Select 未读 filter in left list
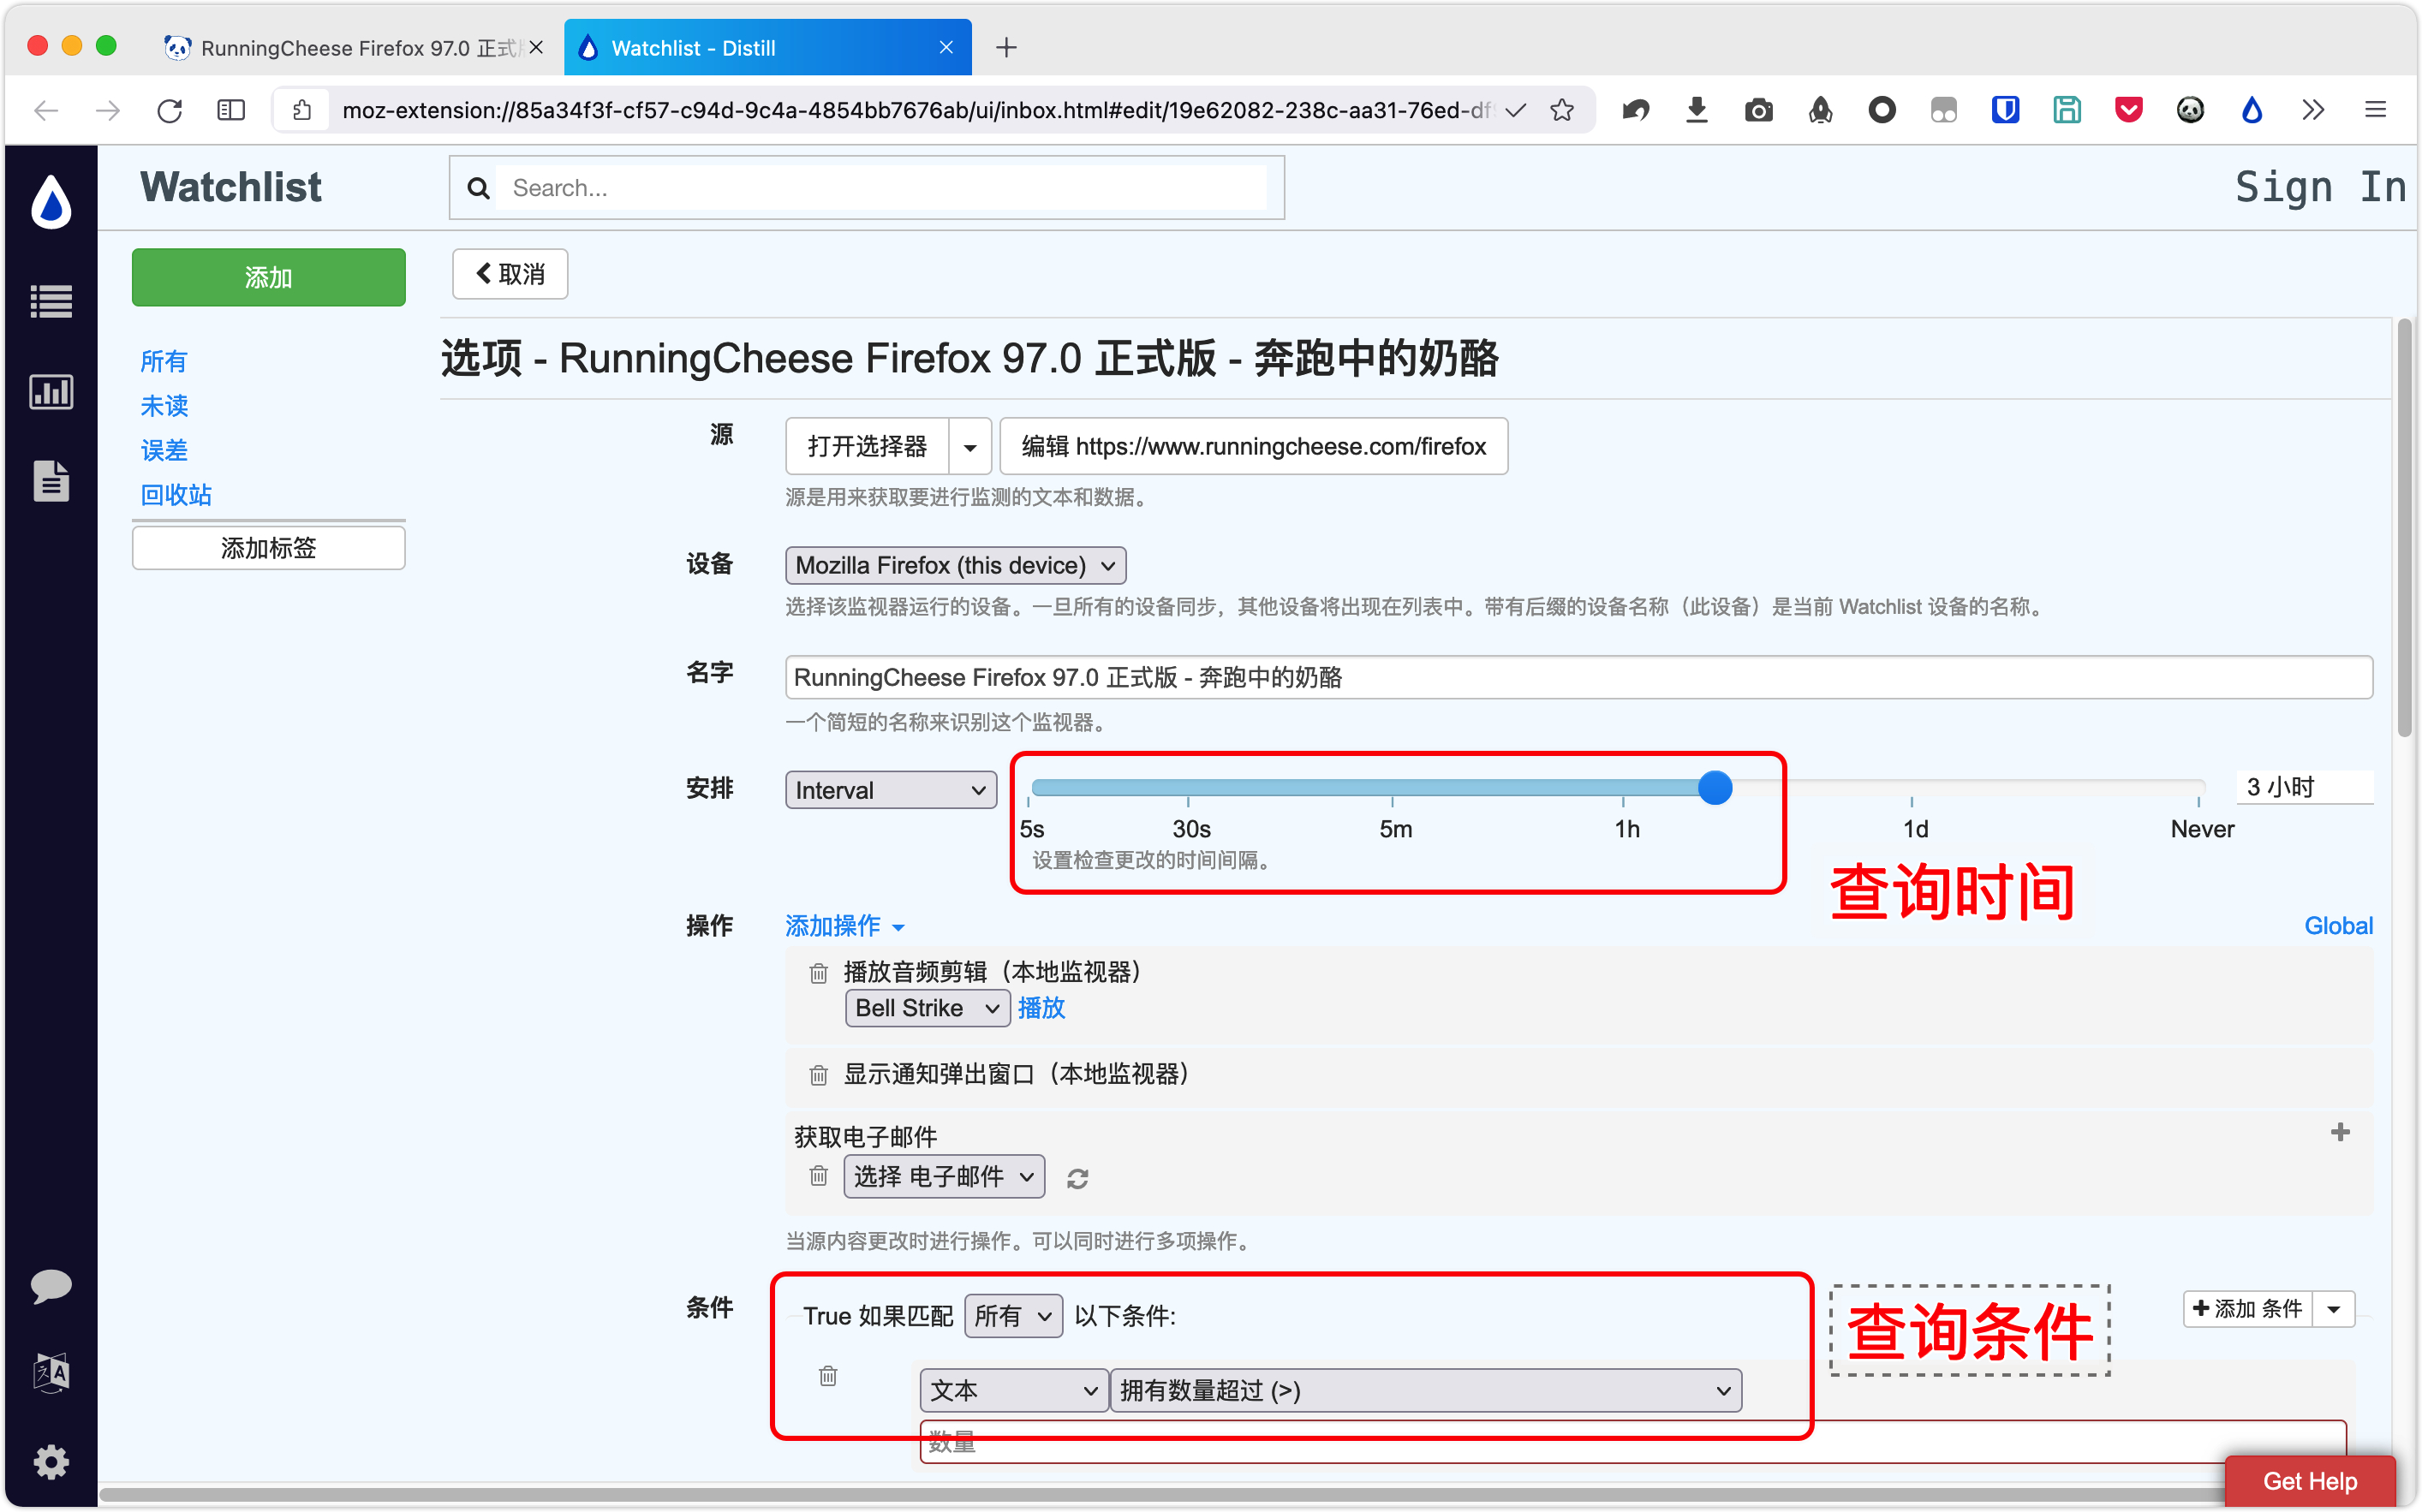 (164, 406)
